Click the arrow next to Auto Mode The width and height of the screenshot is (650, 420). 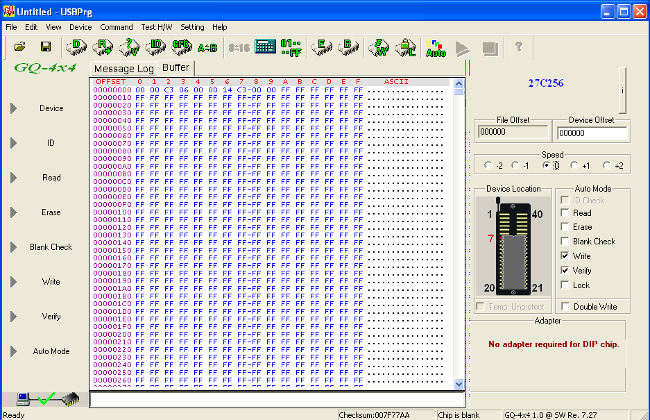click(14, 351)
